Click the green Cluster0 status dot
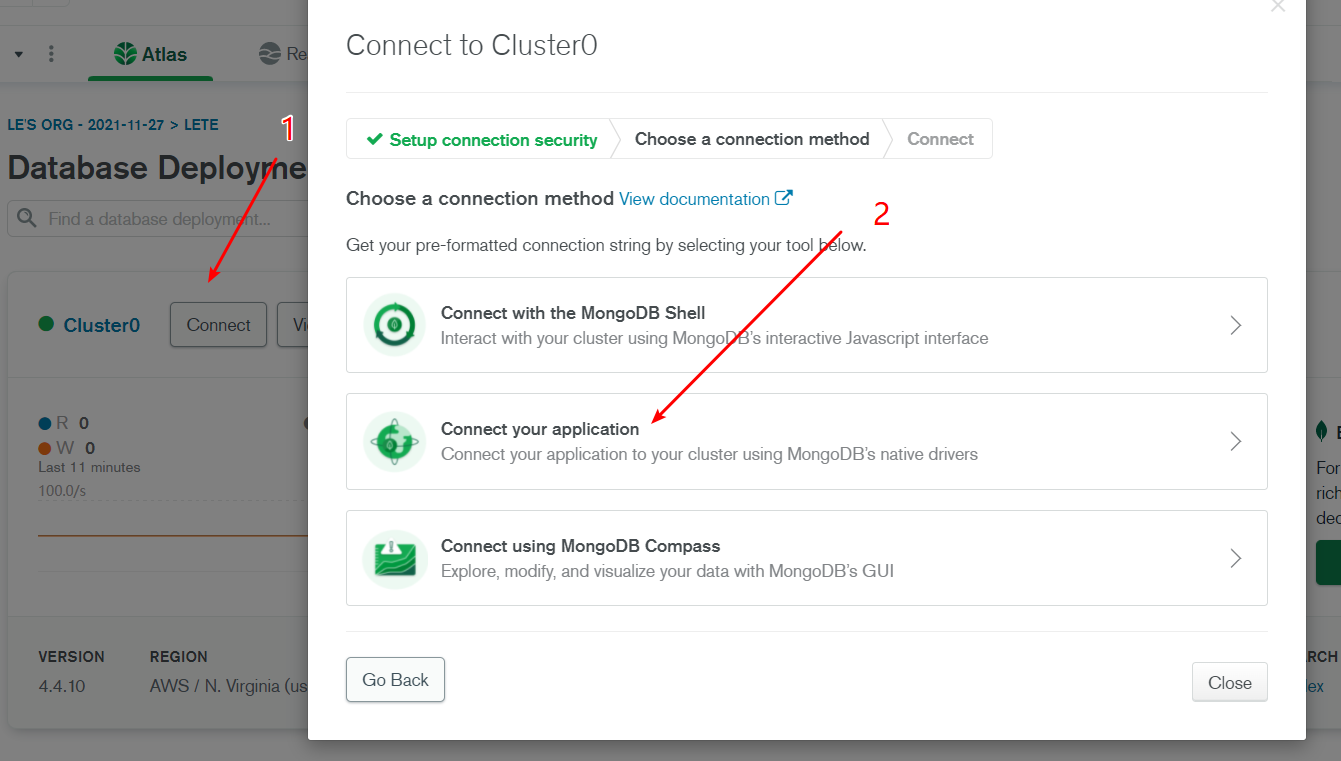 coord(46,324)
